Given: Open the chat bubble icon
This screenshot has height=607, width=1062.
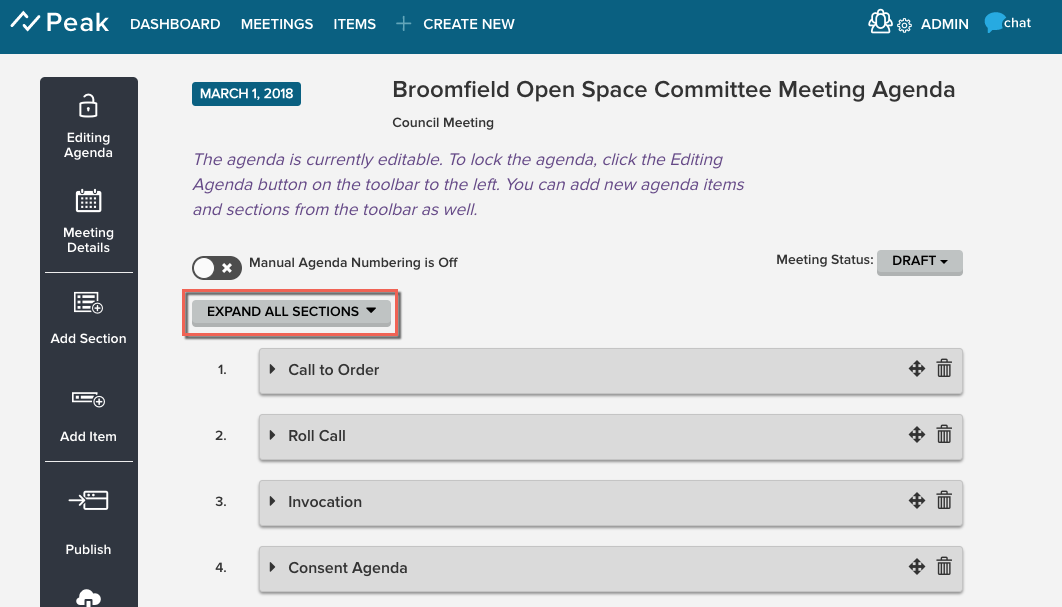Looking at the screenshot, I should pyautogui.click(x=994, y=23).
